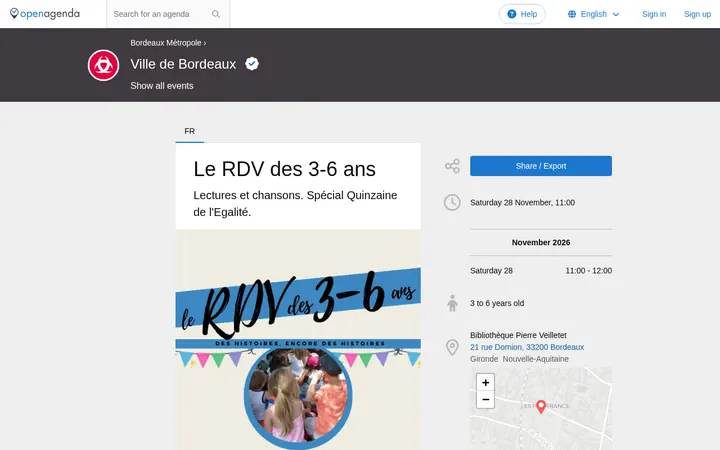Click the share network icon

pos(452,166)
